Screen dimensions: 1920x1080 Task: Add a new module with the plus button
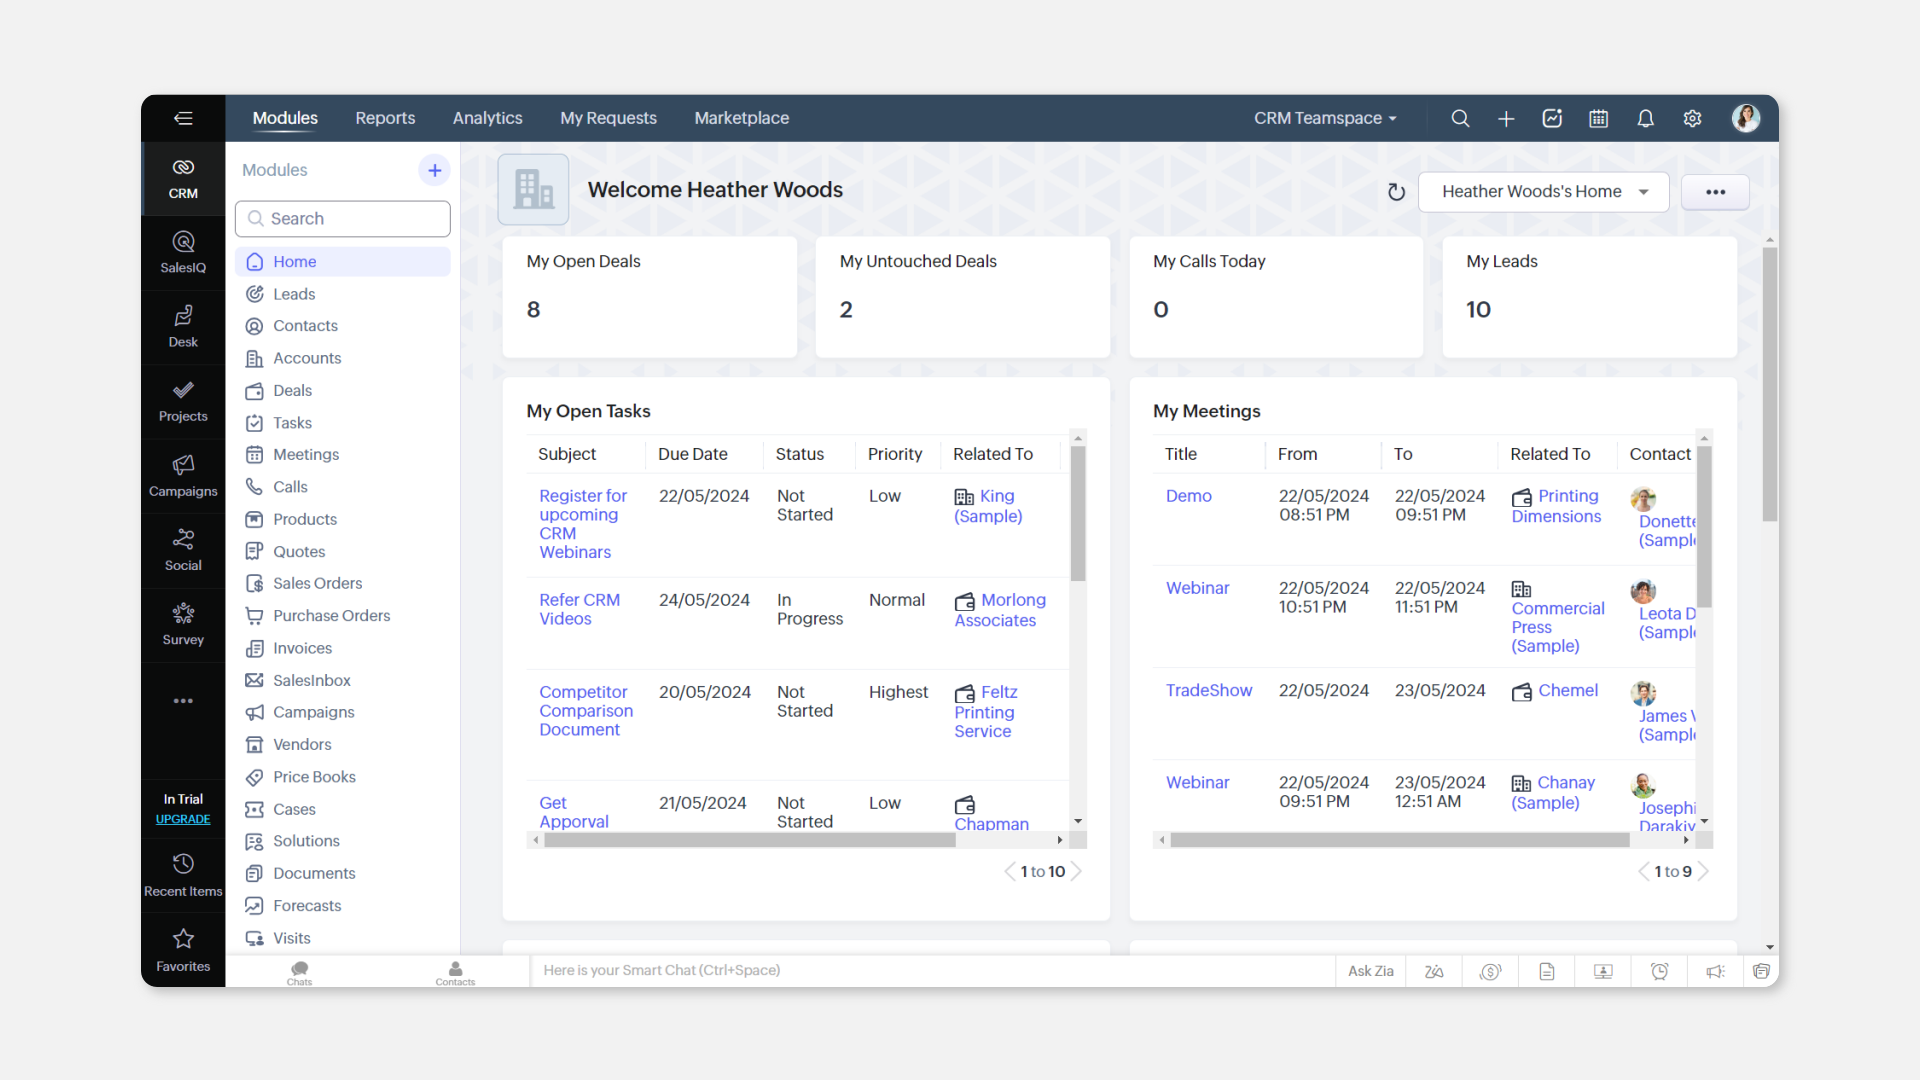(x=434, y=170)
